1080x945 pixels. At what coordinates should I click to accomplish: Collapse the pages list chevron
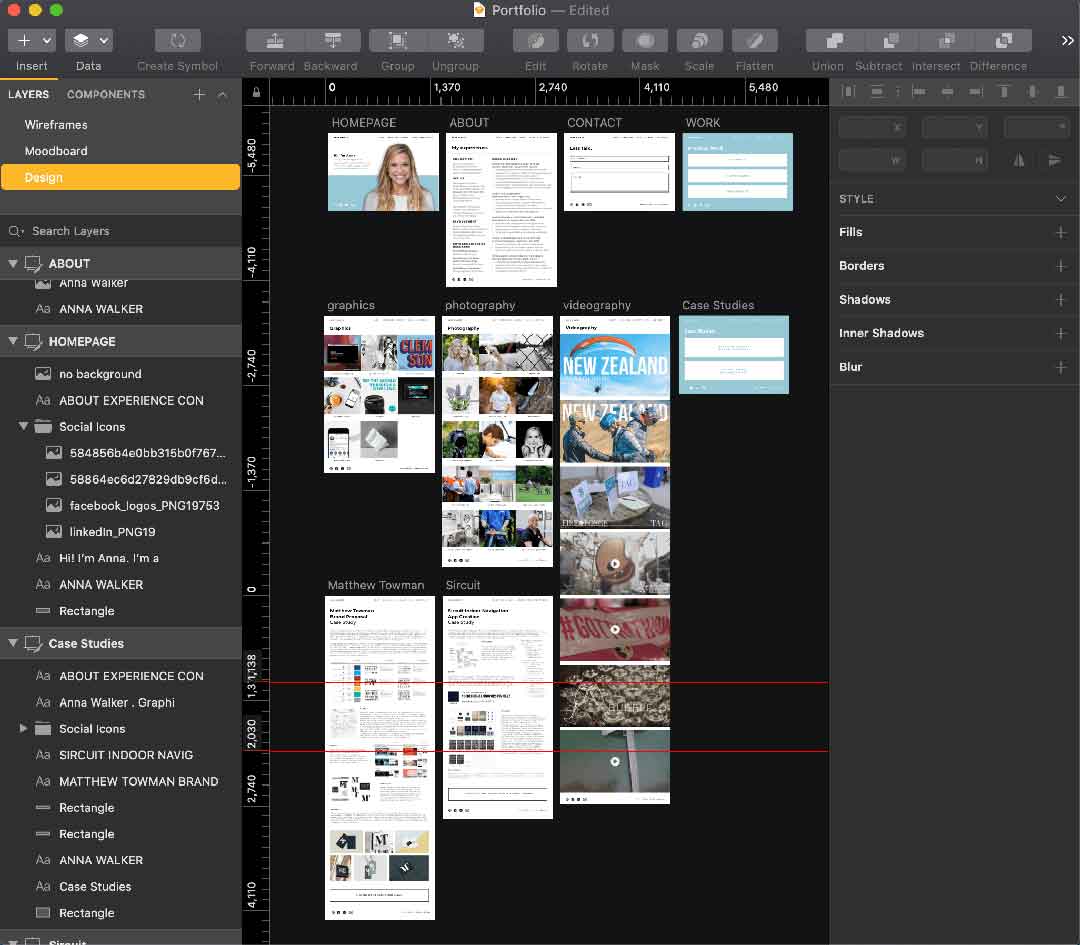(x=223, y=94)
